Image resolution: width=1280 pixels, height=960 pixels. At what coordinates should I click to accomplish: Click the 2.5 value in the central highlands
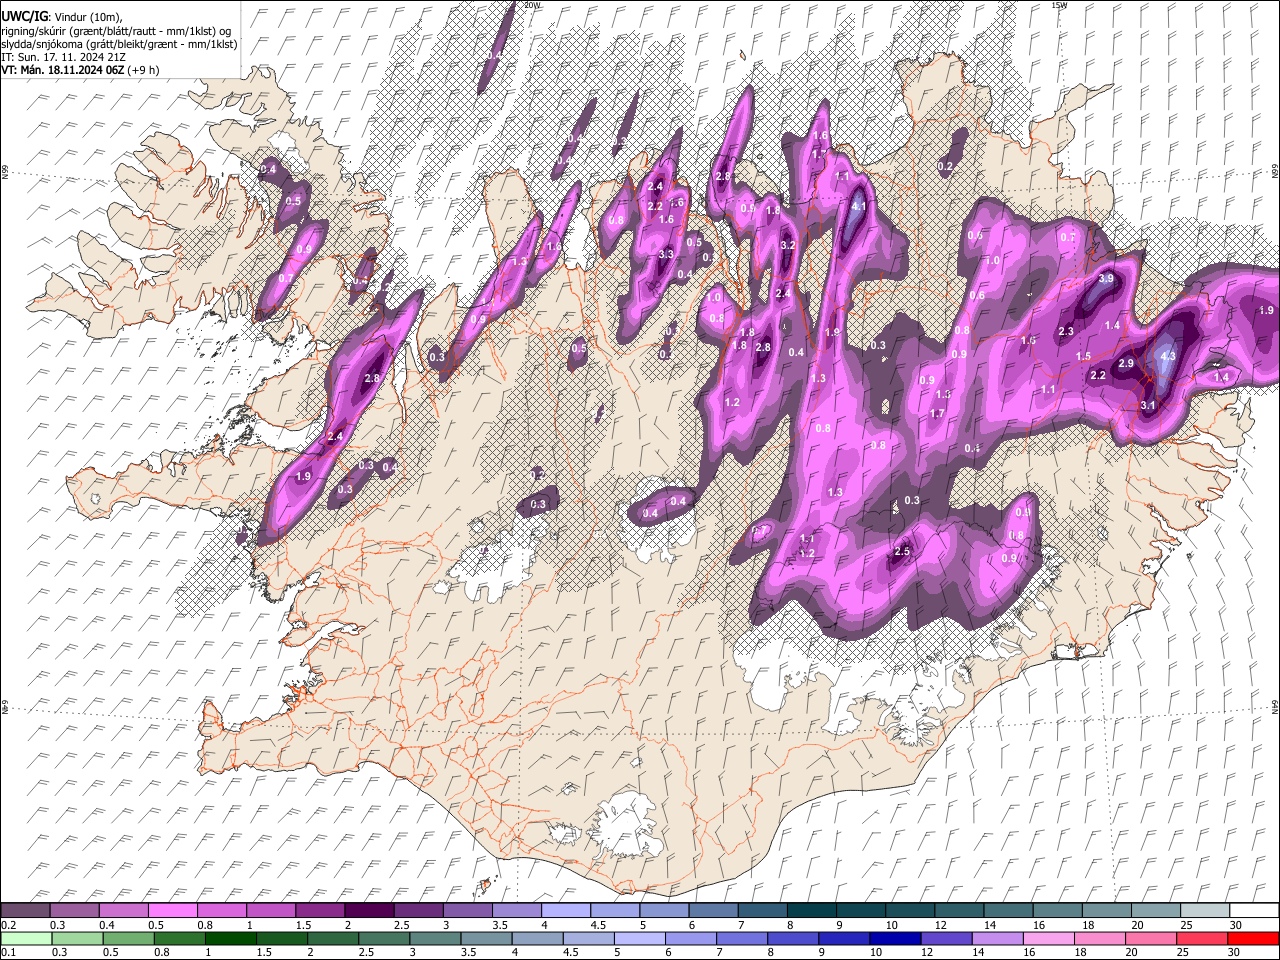[902, 552]
